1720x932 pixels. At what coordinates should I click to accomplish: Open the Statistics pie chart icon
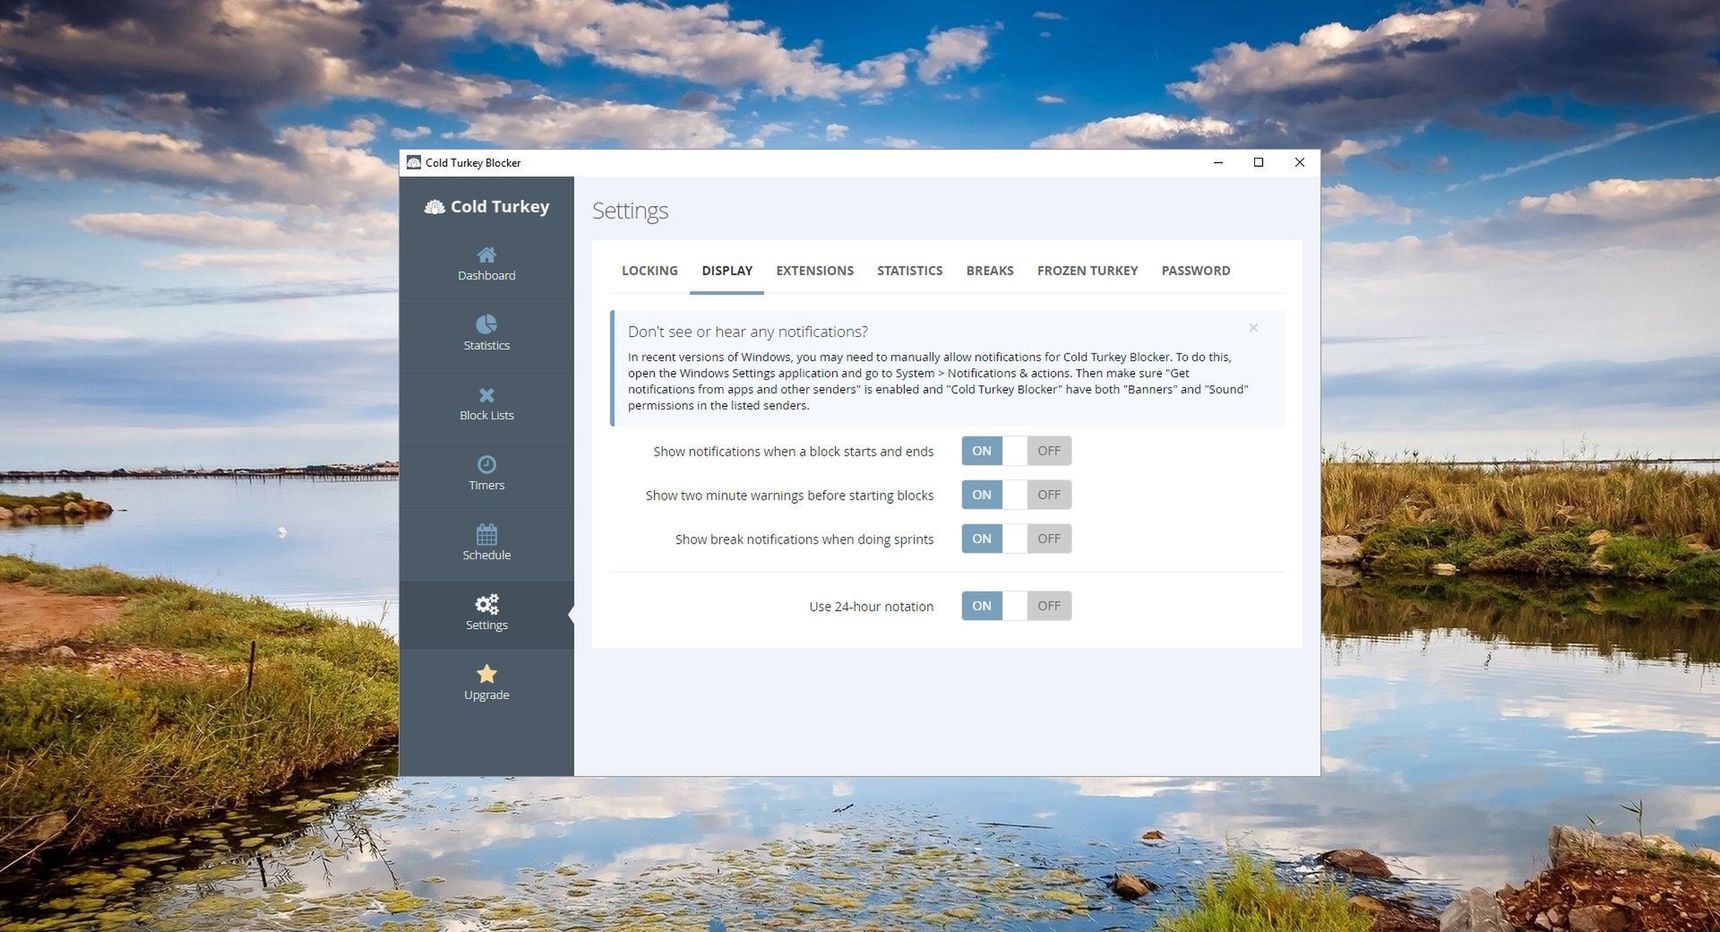(x=486, y=324)
